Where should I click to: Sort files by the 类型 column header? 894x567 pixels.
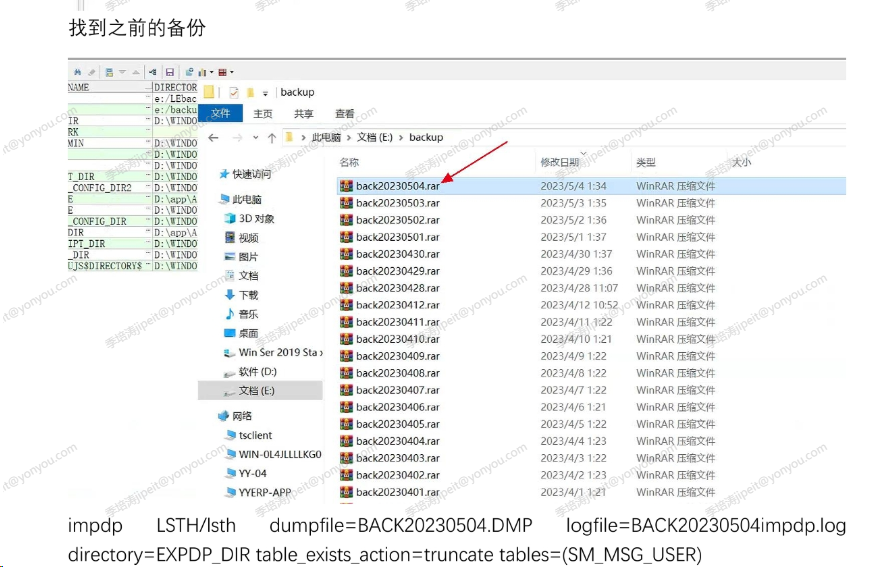click(646, 163)
